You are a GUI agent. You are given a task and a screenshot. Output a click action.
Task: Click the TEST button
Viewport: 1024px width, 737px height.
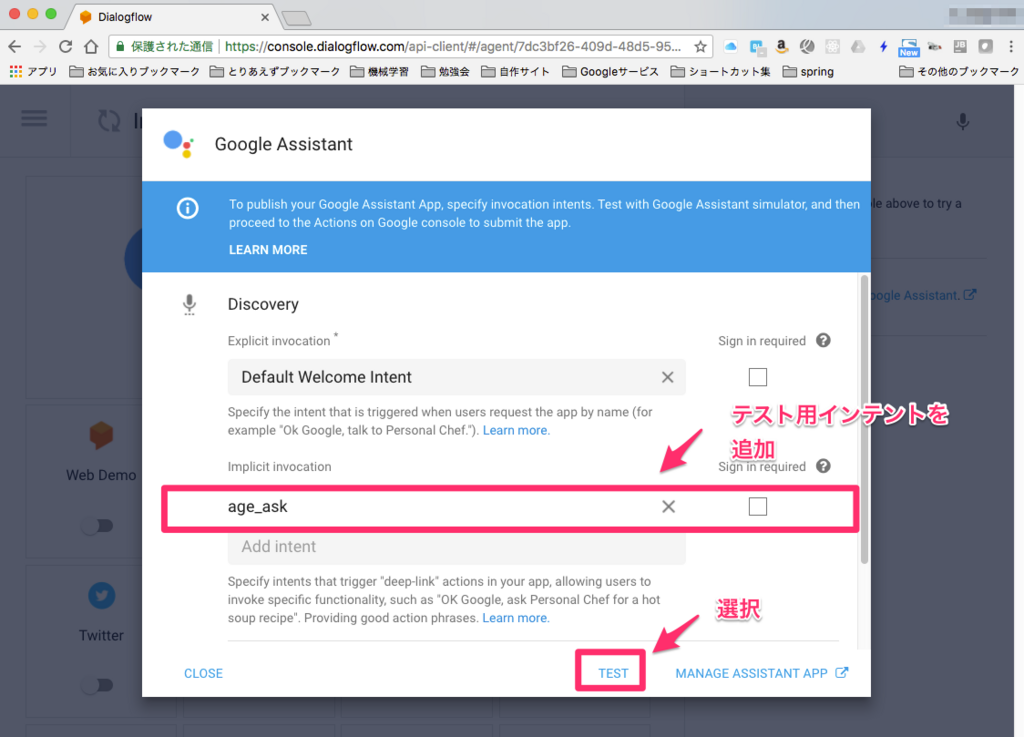613,673
